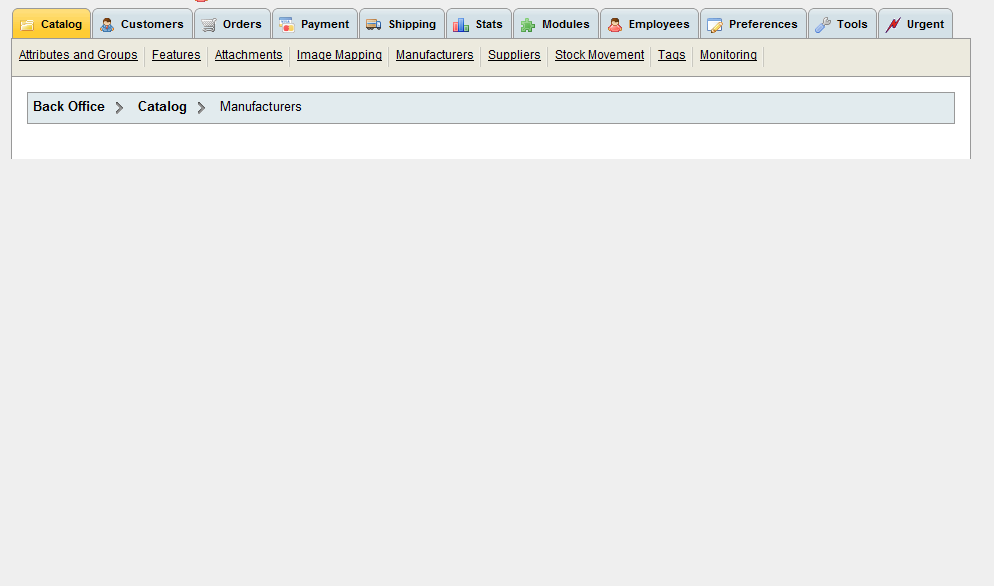The width and height of the screenshot is (994, 586).
Task: Click Back Office in the breadcrumb
Action: 69,107
